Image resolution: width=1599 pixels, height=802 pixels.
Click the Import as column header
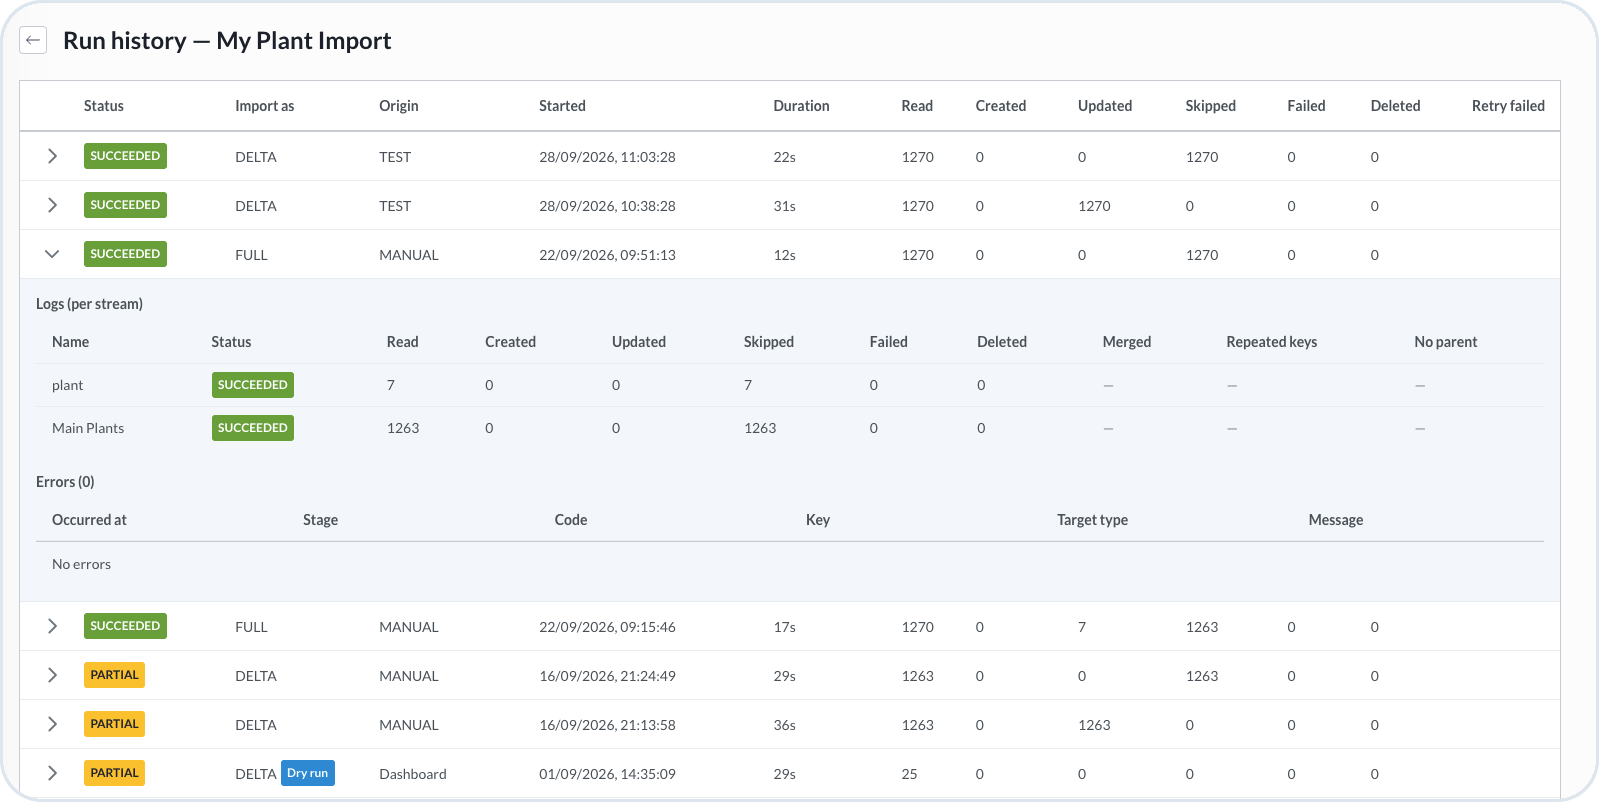click(x=265, y=106)
